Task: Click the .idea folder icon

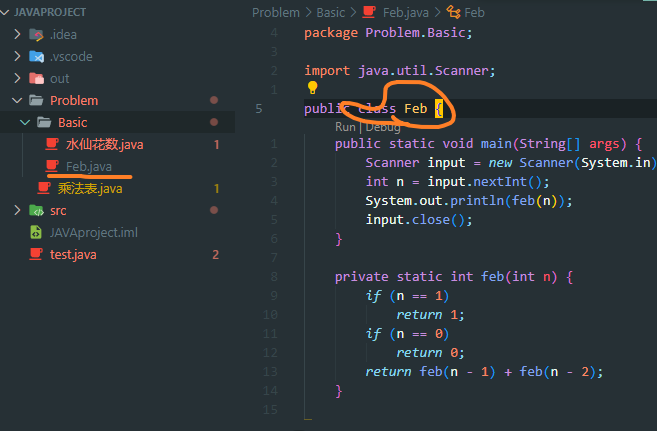Action: pyautogui.click(x=37, y=35)
